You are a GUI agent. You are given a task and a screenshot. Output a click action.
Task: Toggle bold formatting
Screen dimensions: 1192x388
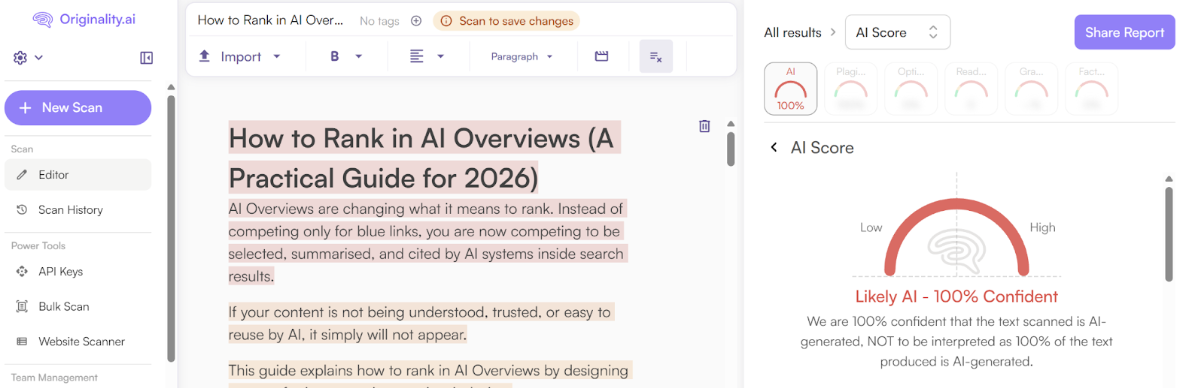click(x=334, y=56)
